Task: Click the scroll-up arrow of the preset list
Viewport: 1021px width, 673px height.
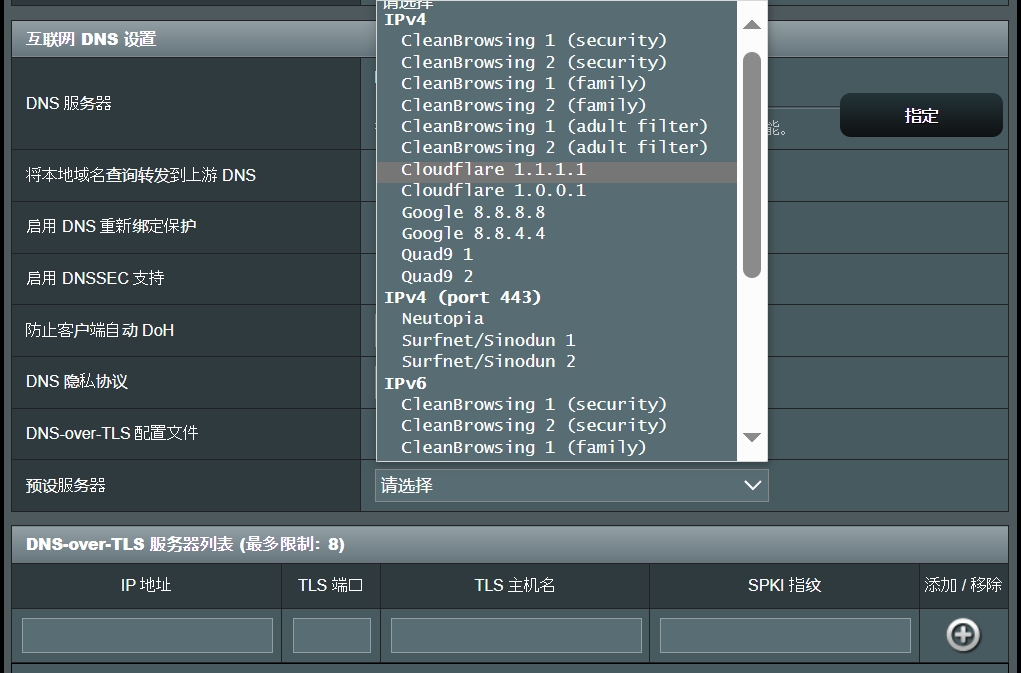Action: coord(752,25)
